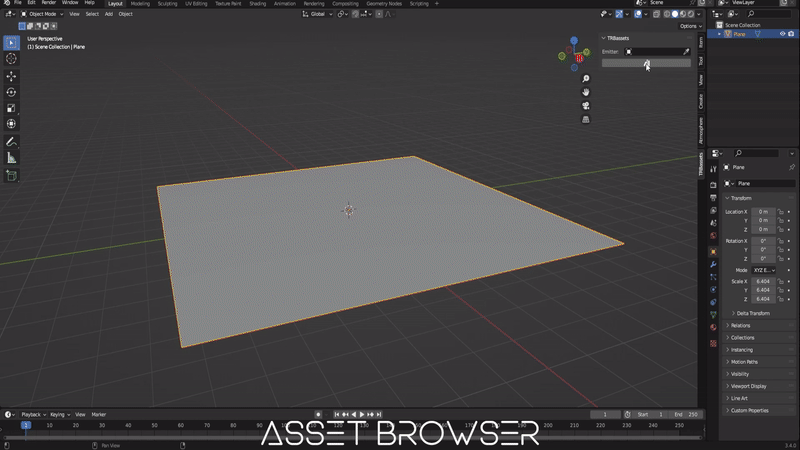The height and width of the screenshot is (450, 800).
Task: Pin the Plane properties context
Action: [x=791, y=167]
